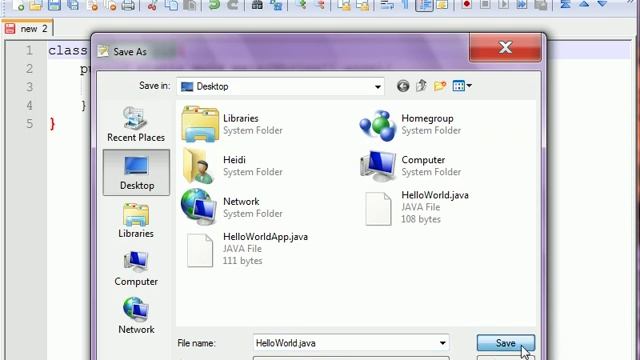Click the Zoom In toolbar icon

(302, 4)
